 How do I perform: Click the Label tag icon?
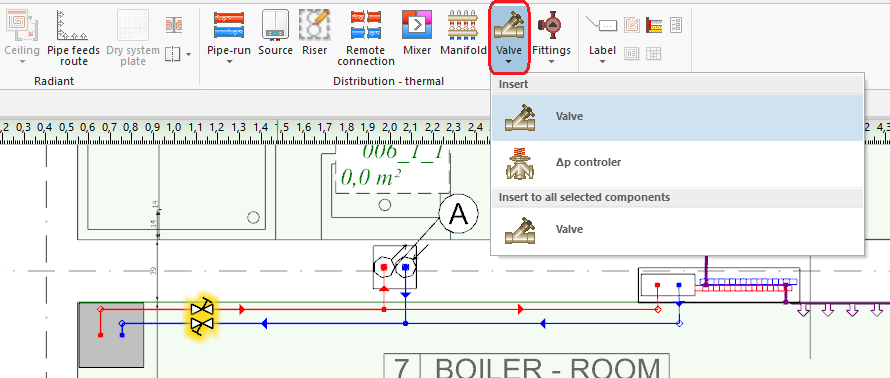(602, 24)
